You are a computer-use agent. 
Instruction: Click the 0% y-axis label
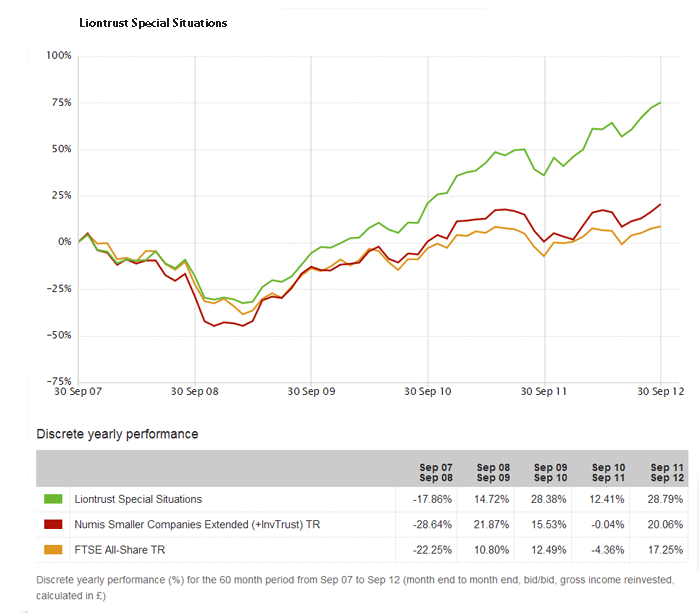(64, 242)
